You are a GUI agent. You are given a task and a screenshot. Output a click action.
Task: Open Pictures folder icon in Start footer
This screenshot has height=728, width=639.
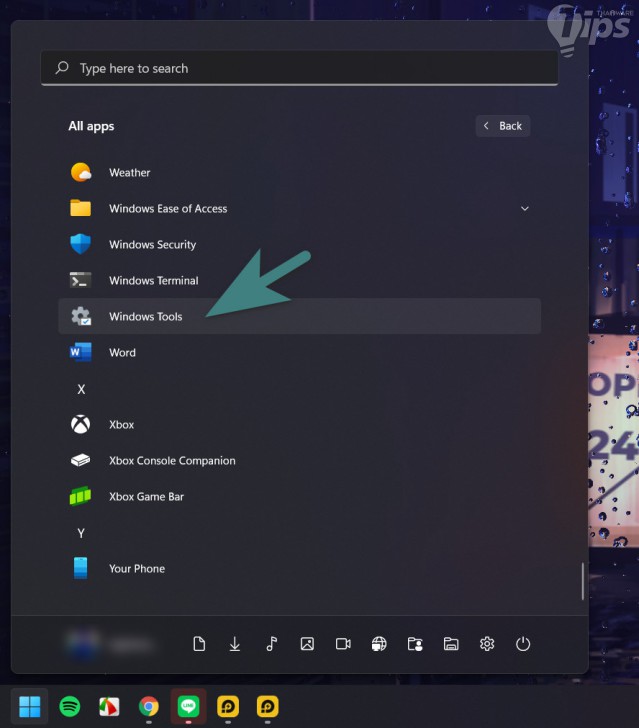click(307, 644)
